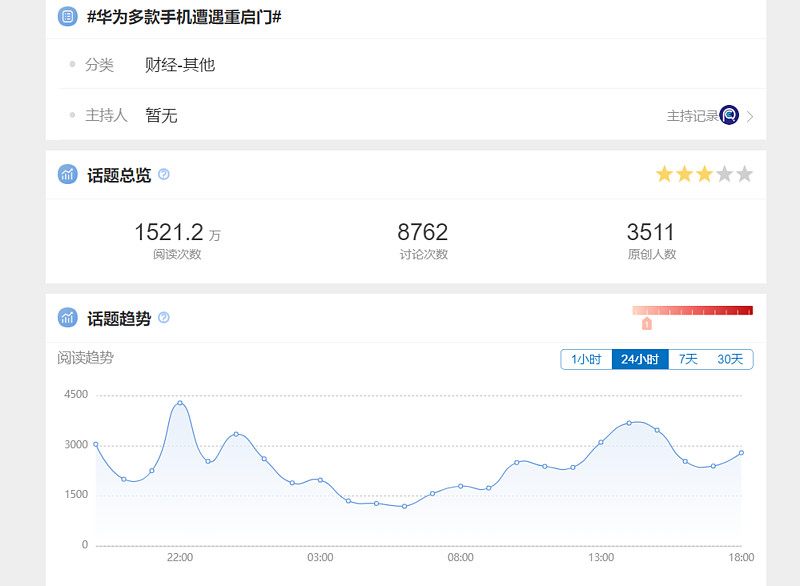800x586 pixels.
Task: Click the fourth gray rating star
Action: [x=724, y=174]
